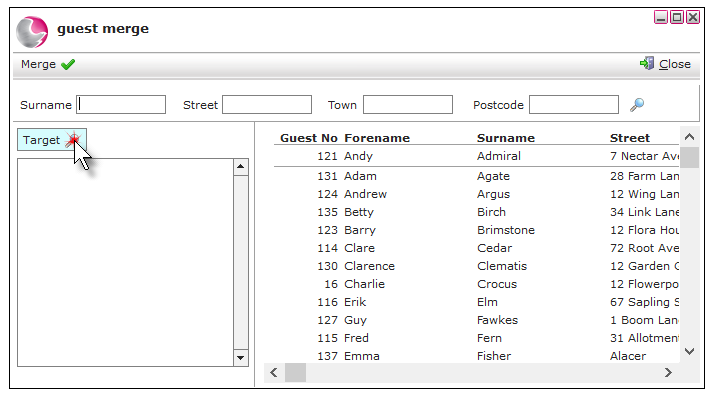Click the guest merge logo icon
Image resolution: width=728 pixels, height=399 pixels.
click(32, 32)
